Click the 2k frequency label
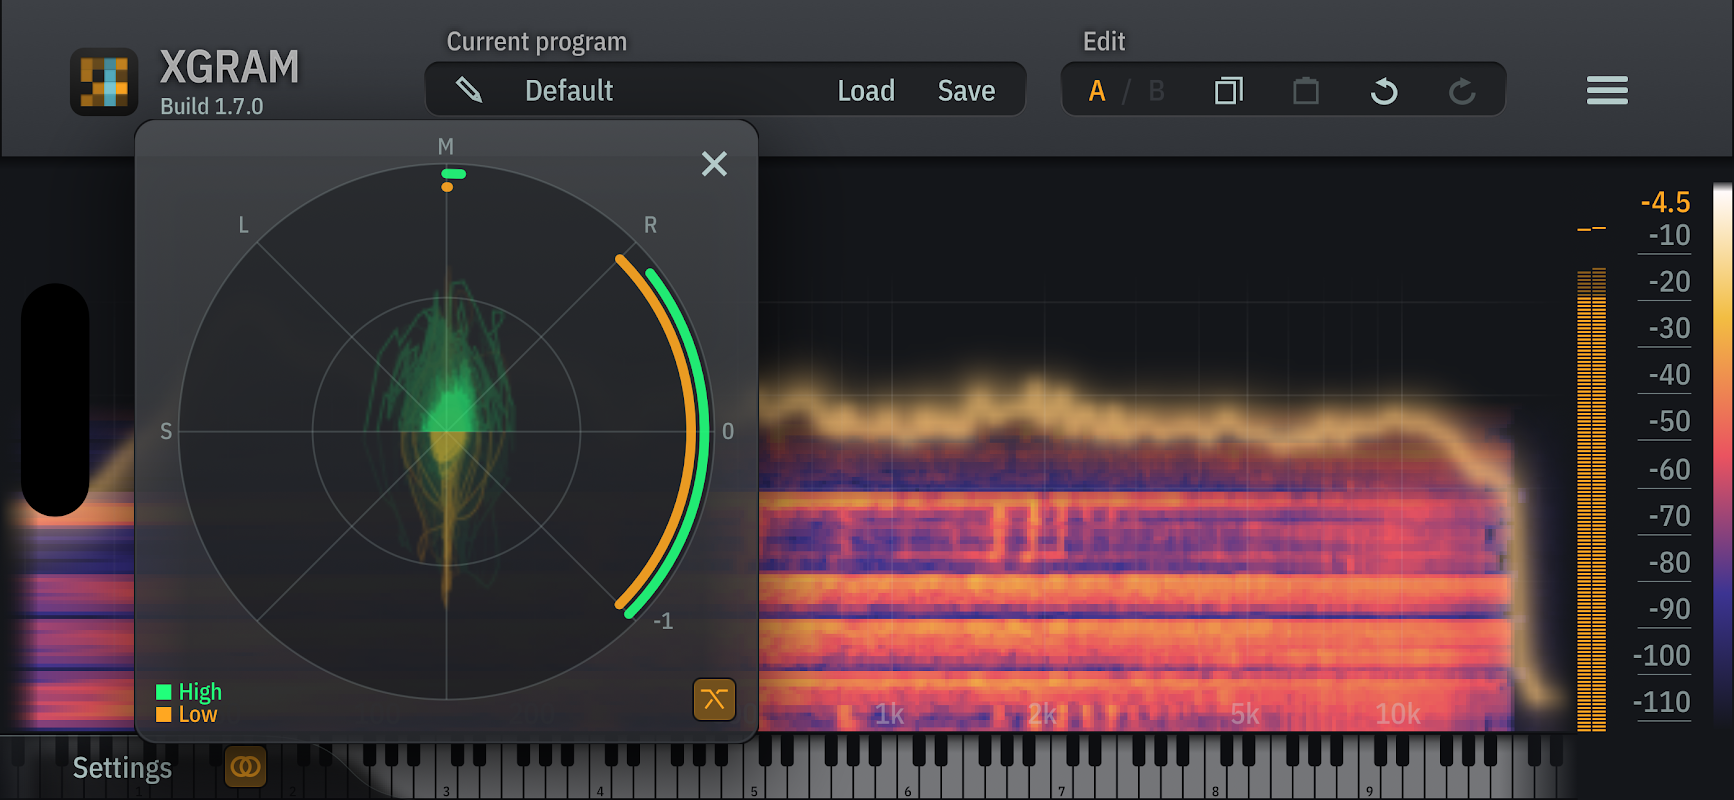The width and height of the screenshot is (1734, 800). [x=1042, y=714]
